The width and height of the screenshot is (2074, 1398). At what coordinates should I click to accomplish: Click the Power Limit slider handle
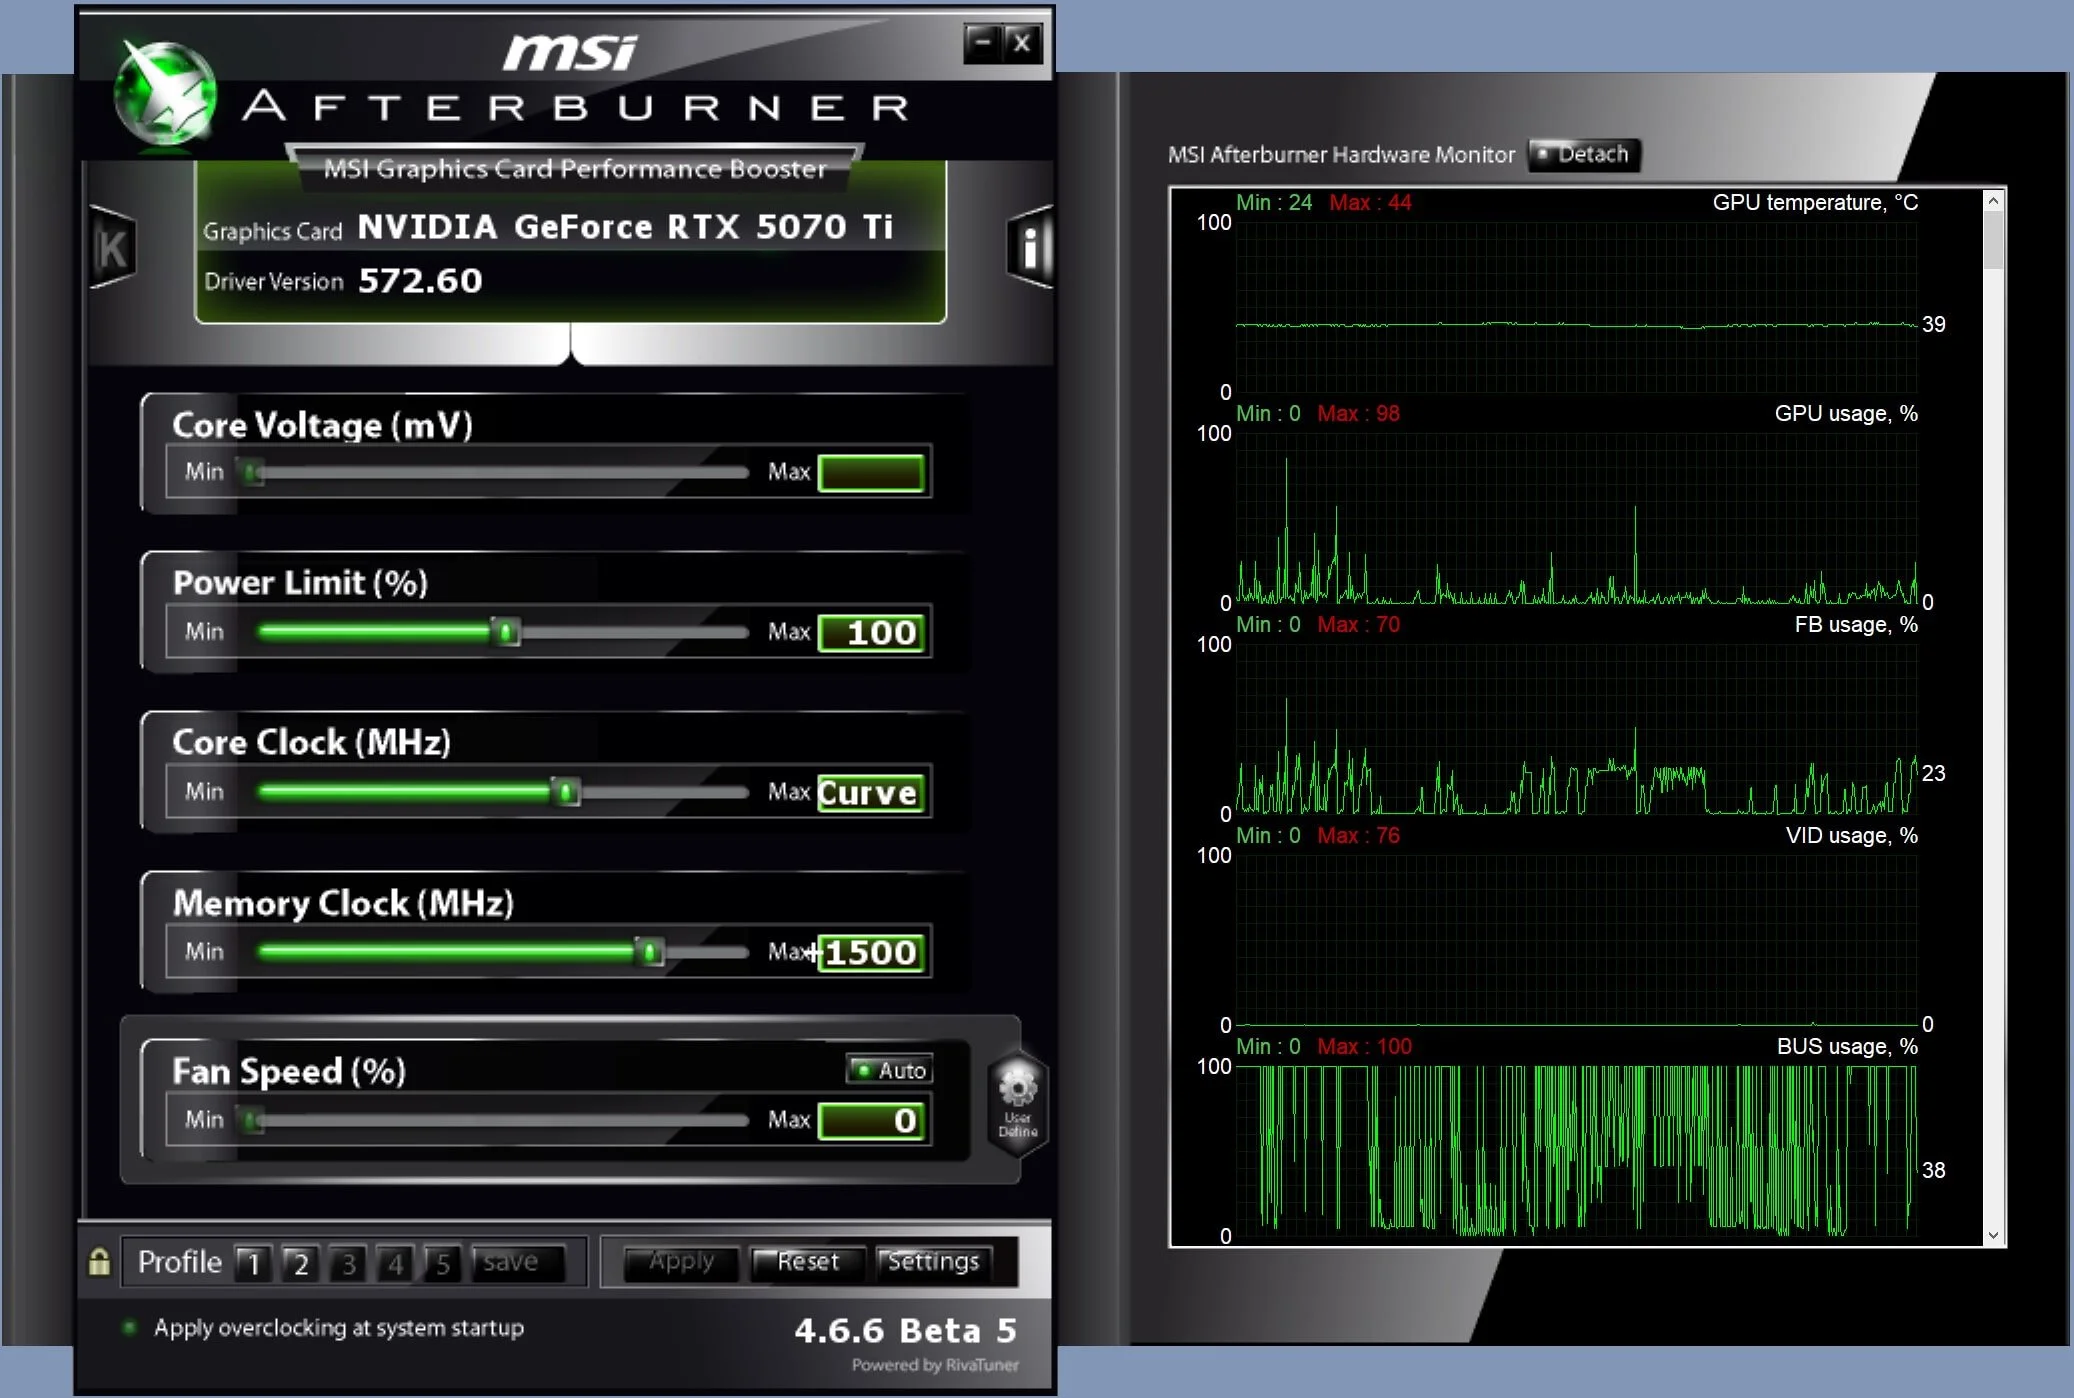[x=506, y=632]
